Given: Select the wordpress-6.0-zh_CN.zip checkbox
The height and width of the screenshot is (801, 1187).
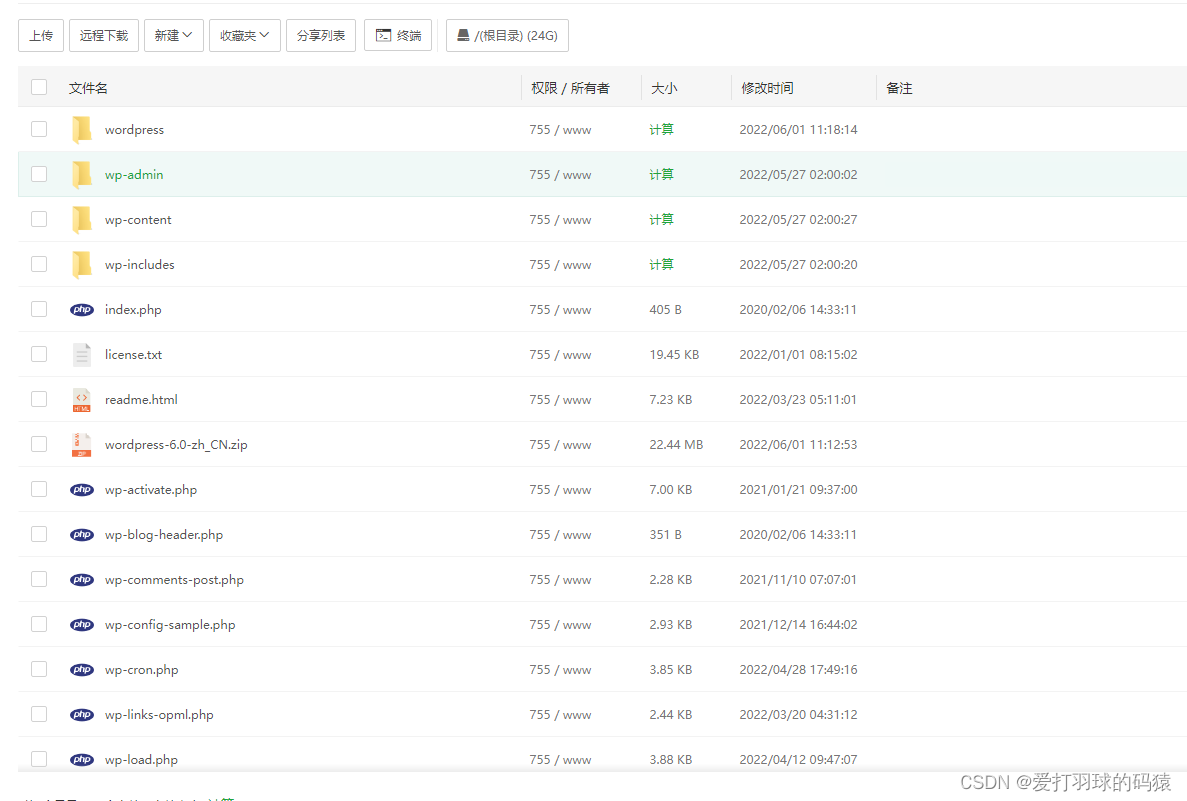Looking at the screenshot, I should coord(39,444).
